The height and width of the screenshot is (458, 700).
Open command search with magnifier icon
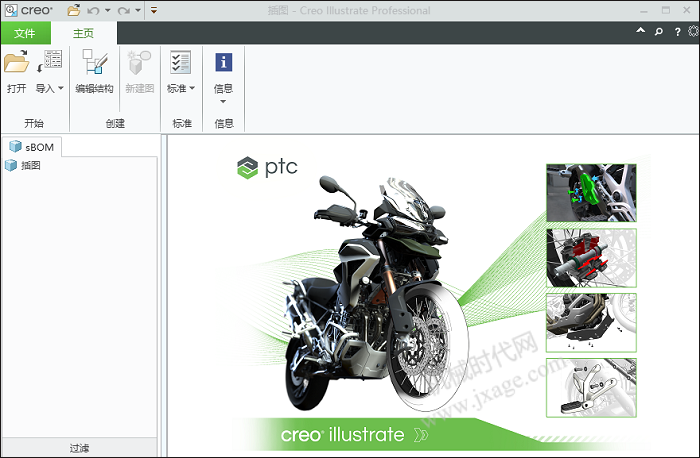(658, 31)
